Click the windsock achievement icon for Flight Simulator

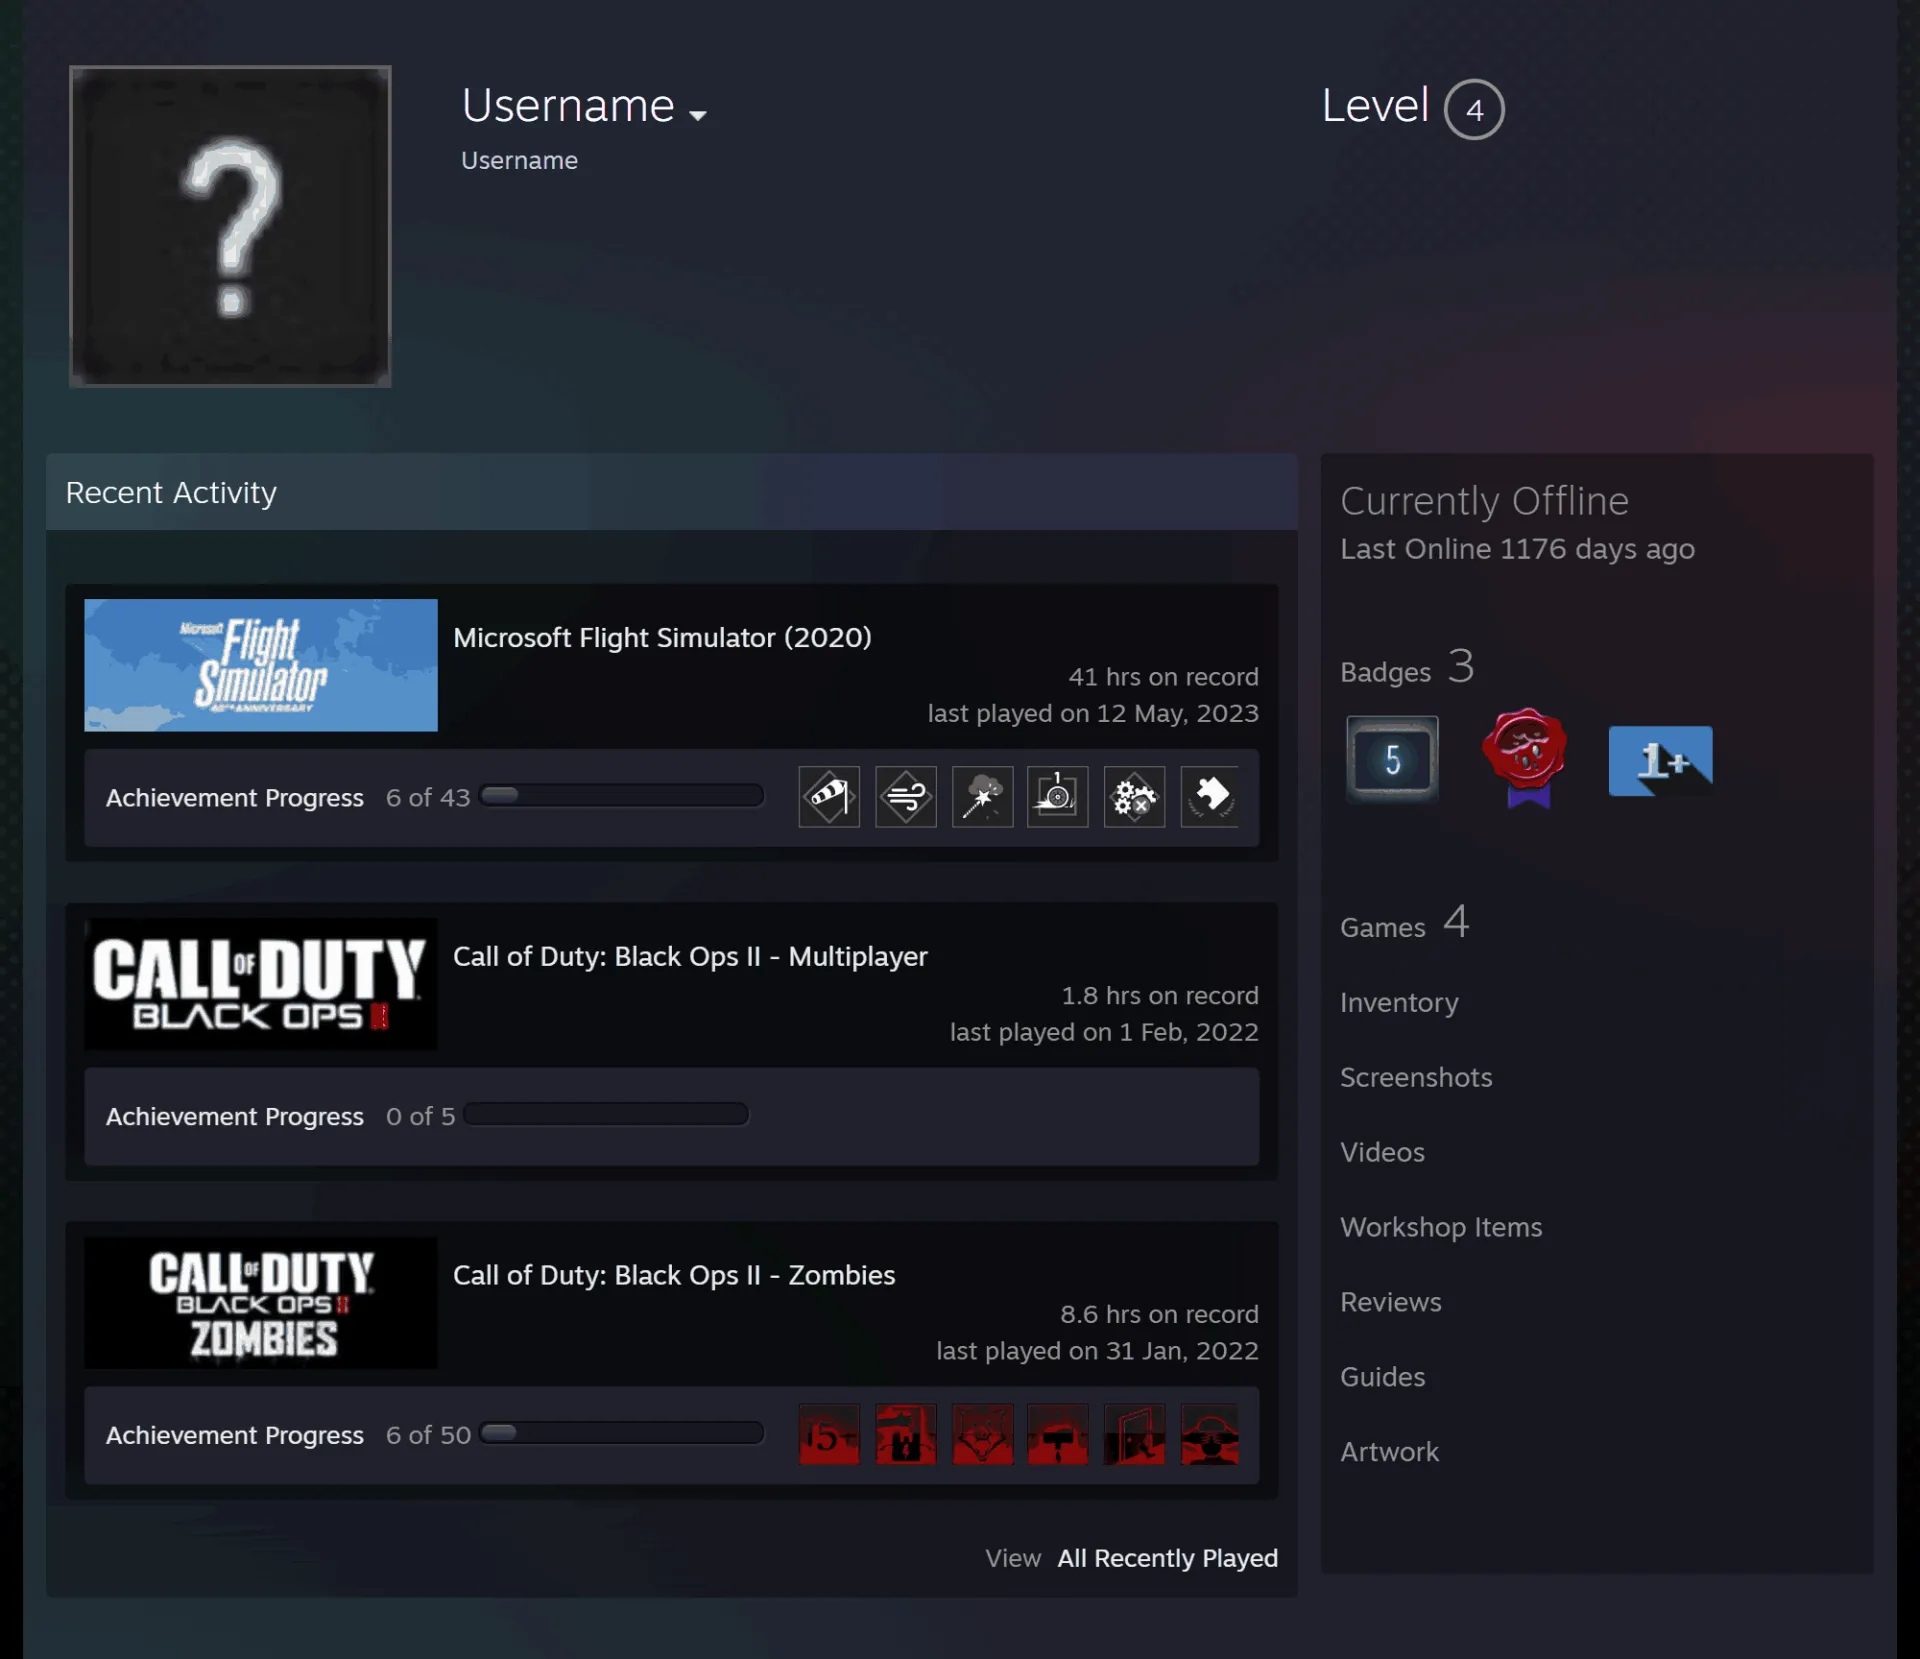(x=829, y=797)
